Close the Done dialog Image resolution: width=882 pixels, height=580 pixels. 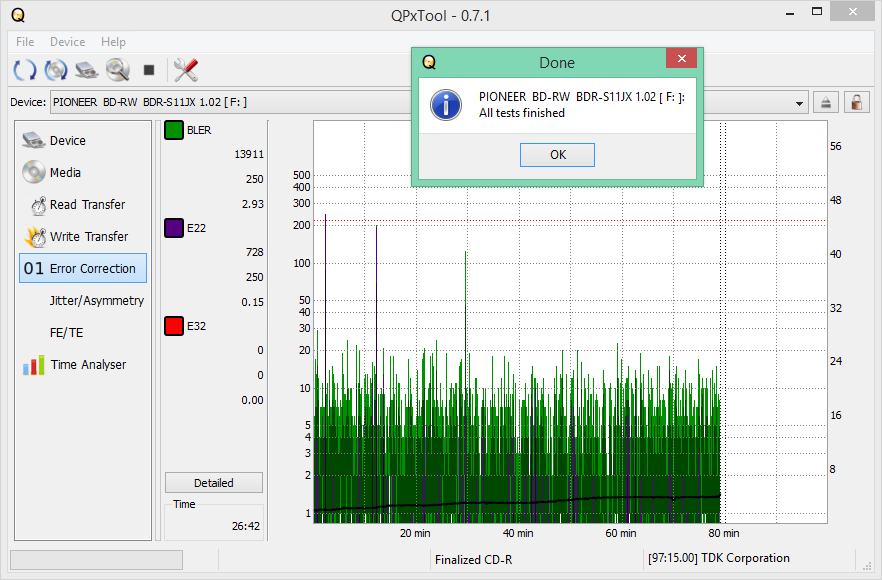[x=682, y=59]
